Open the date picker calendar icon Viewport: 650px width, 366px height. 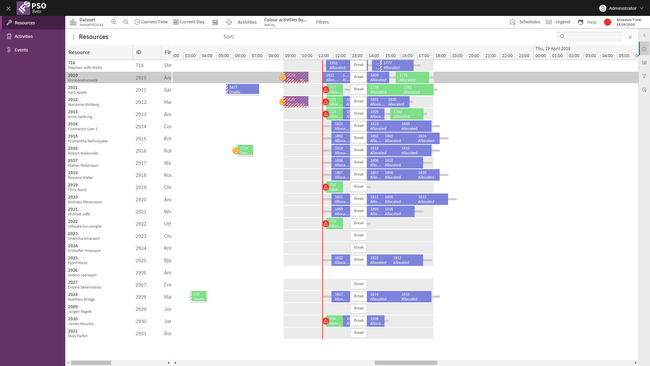coord(215,22)
